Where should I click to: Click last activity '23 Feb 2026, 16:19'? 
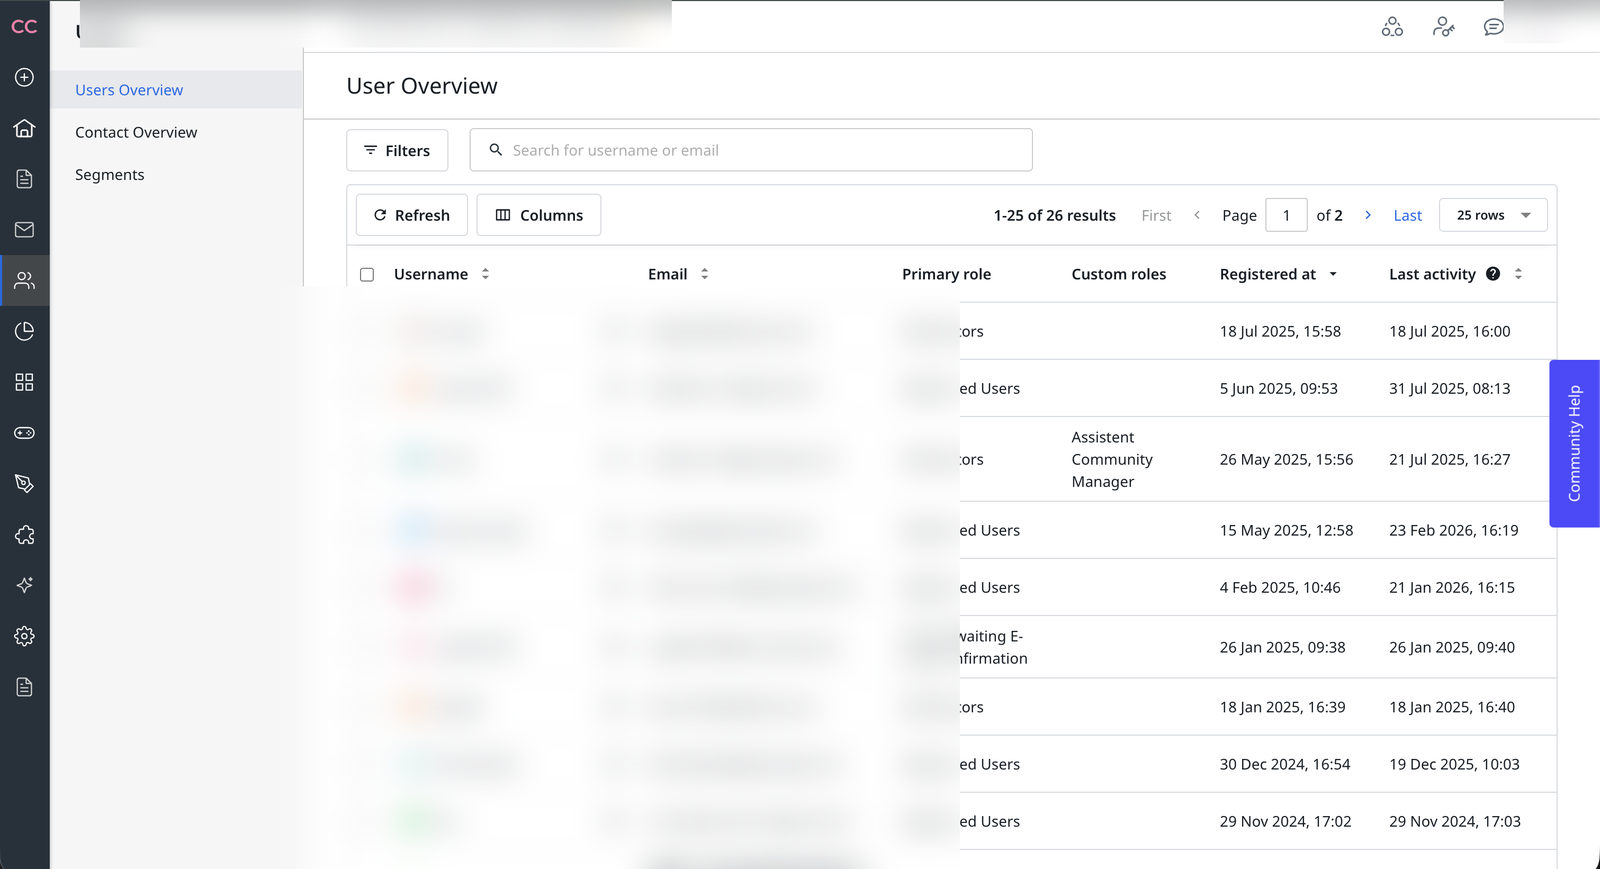[x=1453, y=530]
